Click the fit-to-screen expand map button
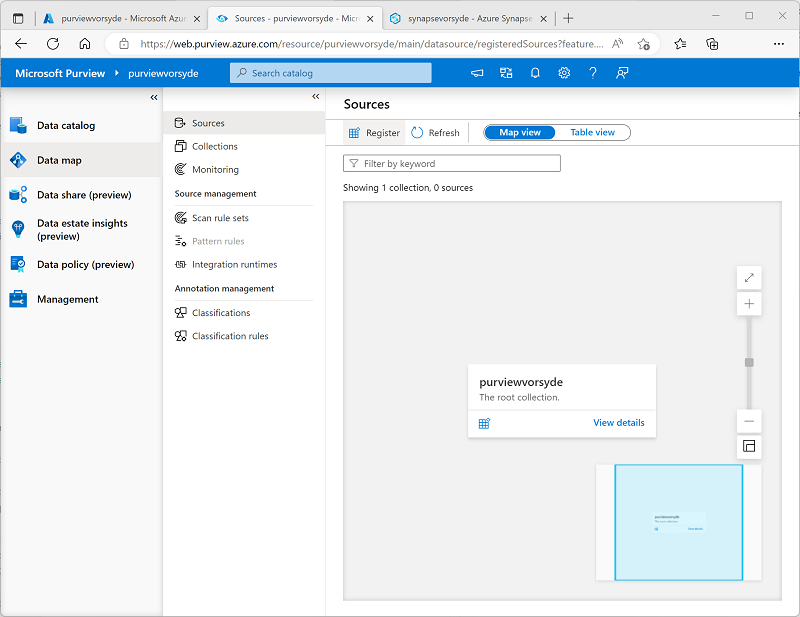 (x=749, y=278)
